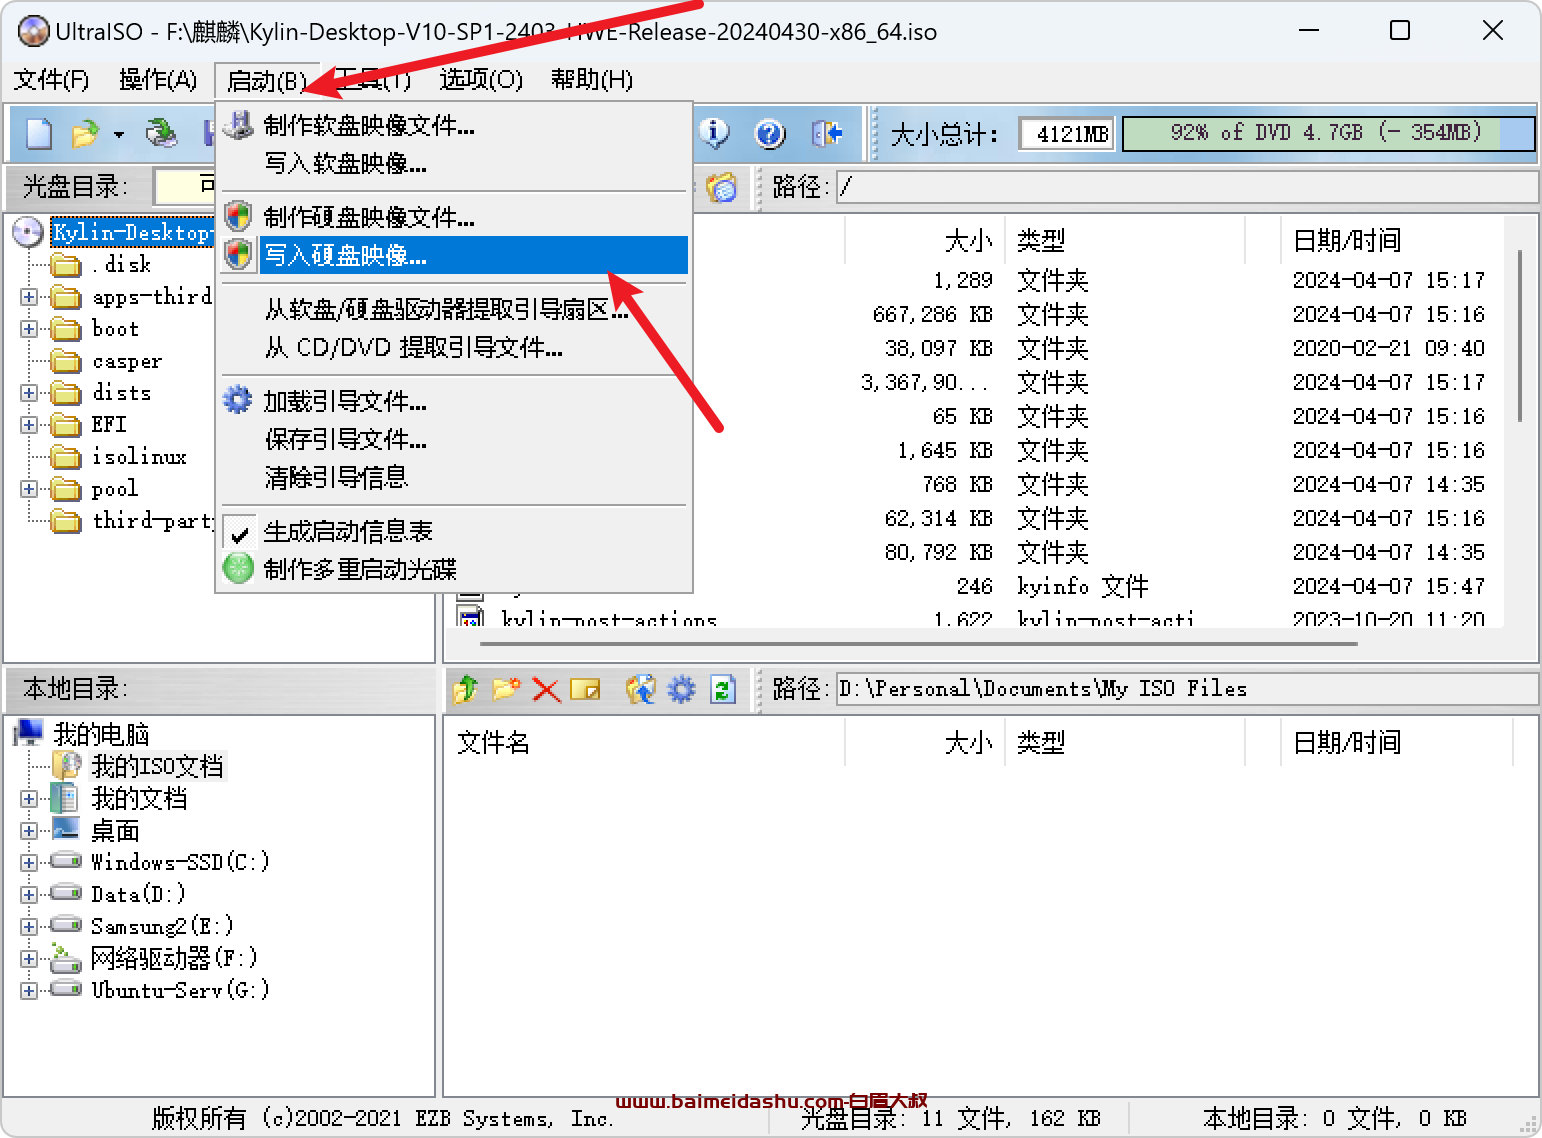Open the 文件(F) menu
1542x1138 pixels.
point(51,80)
